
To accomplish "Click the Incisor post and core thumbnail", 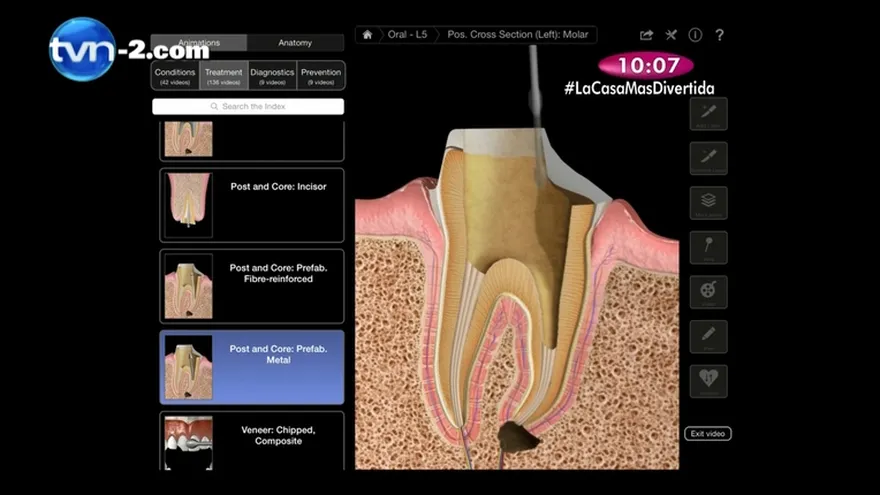I will [189, 205].
